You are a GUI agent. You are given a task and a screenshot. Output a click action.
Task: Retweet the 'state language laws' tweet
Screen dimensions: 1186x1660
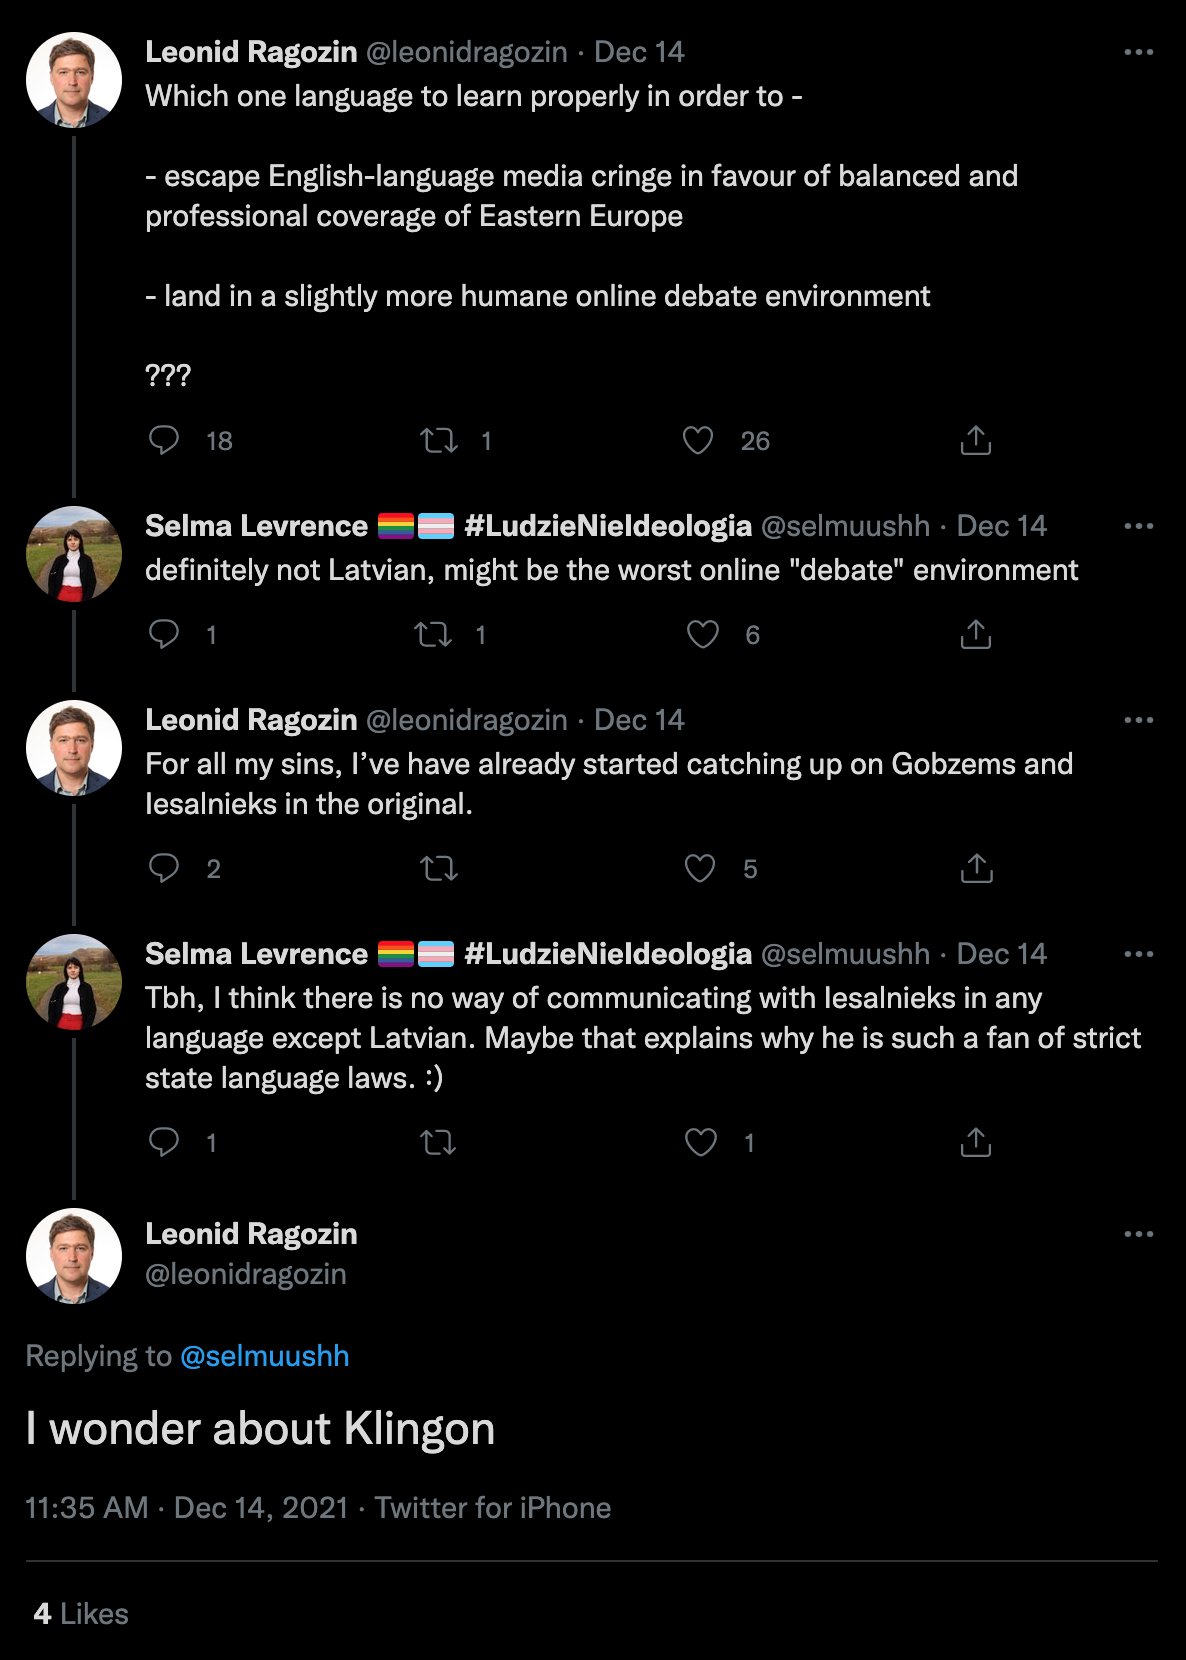coord(439,1142)
